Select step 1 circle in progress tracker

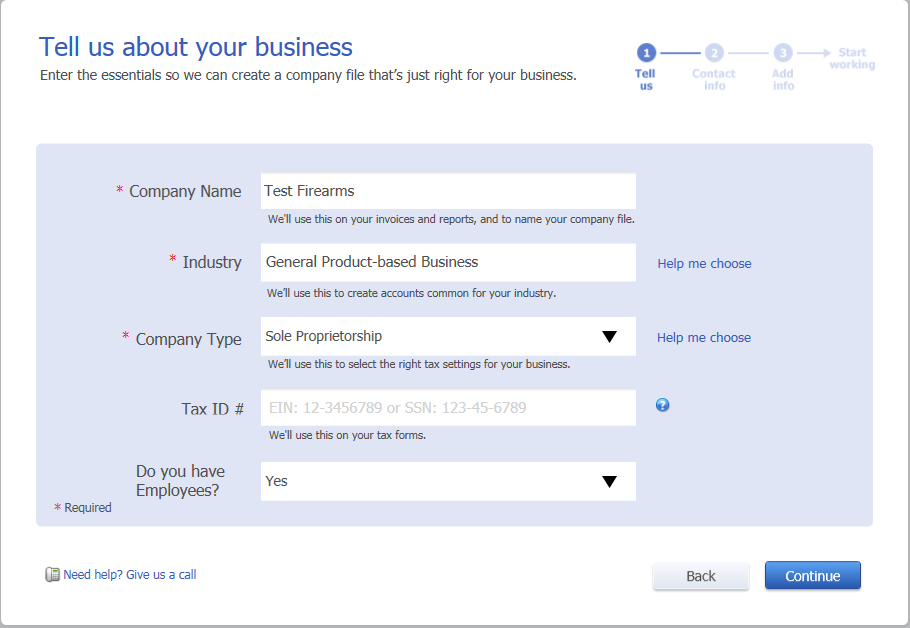click(x=646, y=53)
